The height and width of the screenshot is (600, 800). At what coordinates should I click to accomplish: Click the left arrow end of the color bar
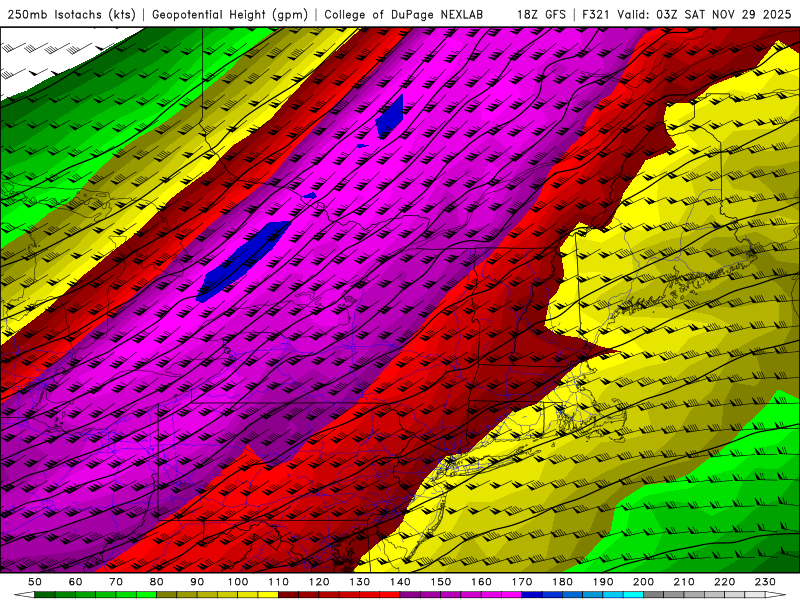24,595
